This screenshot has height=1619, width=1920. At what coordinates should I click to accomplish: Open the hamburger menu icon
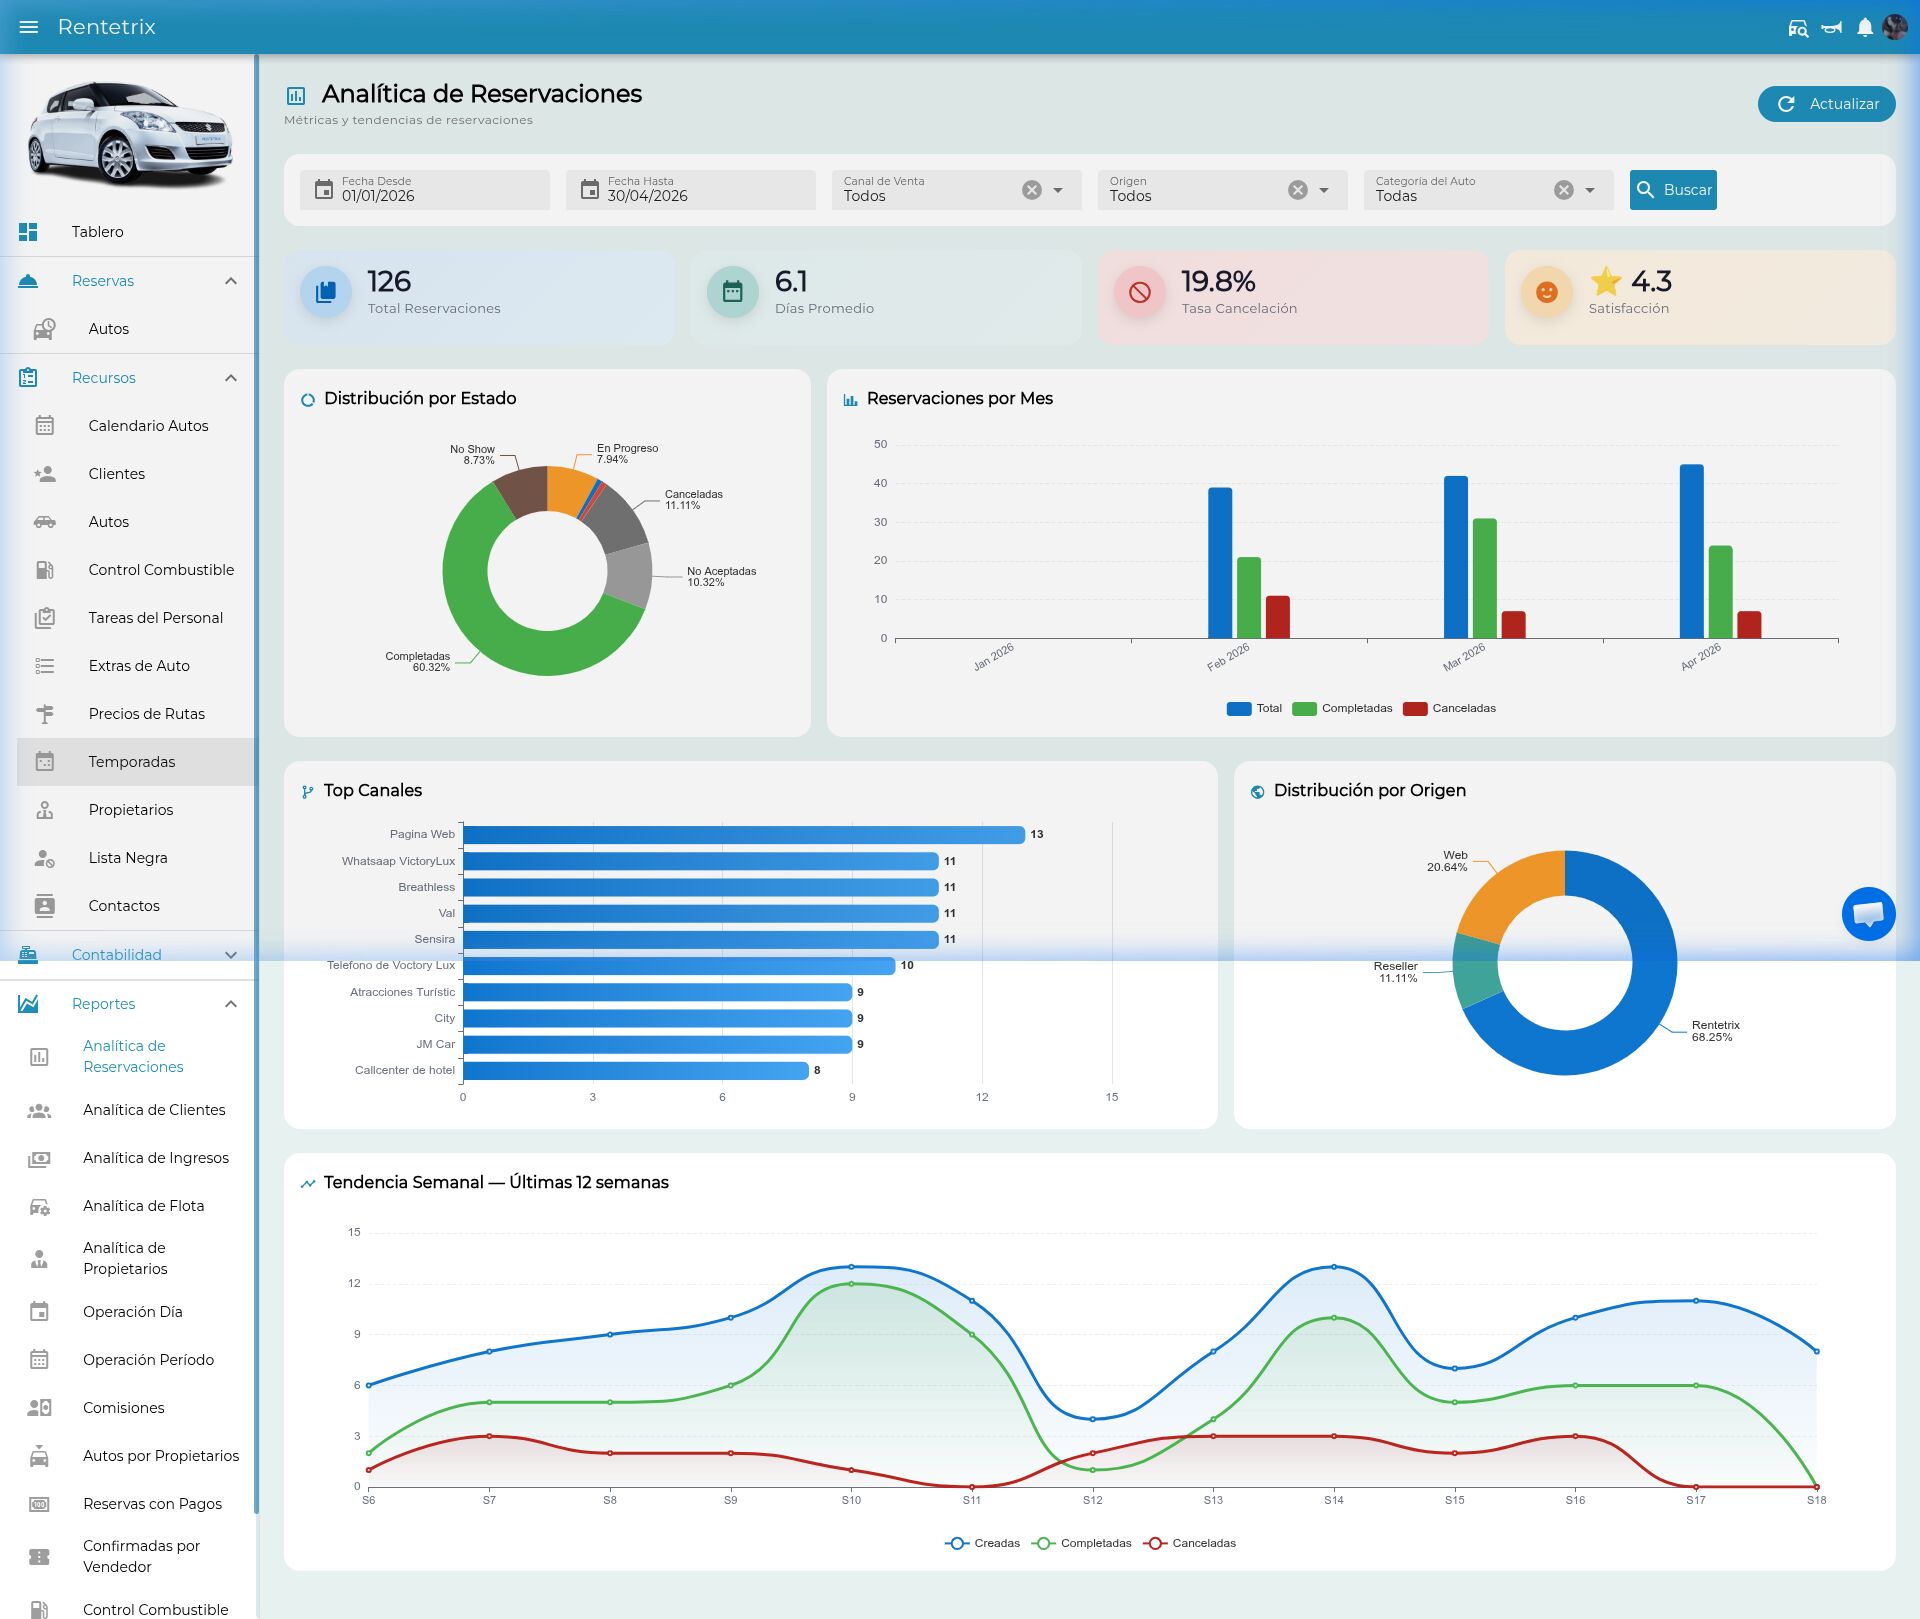point(29,27)
